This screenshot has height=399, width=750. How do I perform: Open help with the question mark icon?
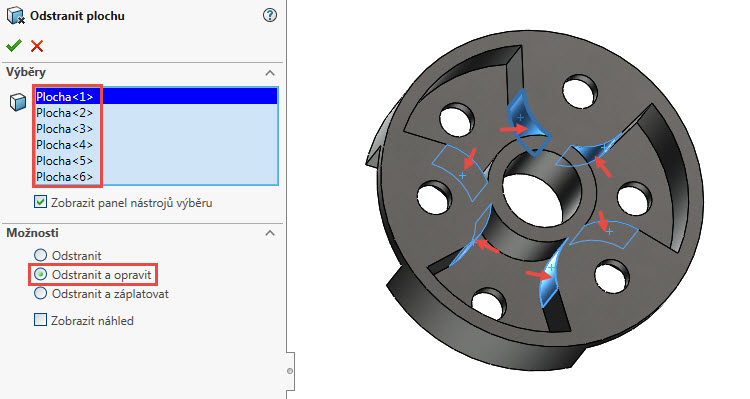coord(270,15)
